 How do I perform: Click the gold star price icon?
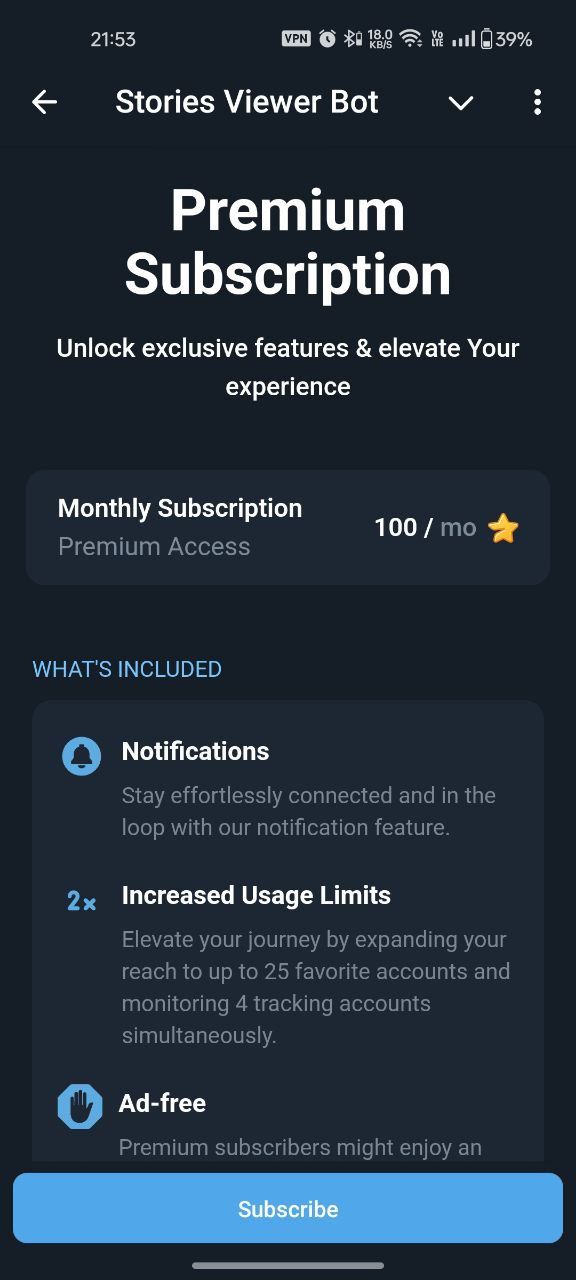point(503,528)
